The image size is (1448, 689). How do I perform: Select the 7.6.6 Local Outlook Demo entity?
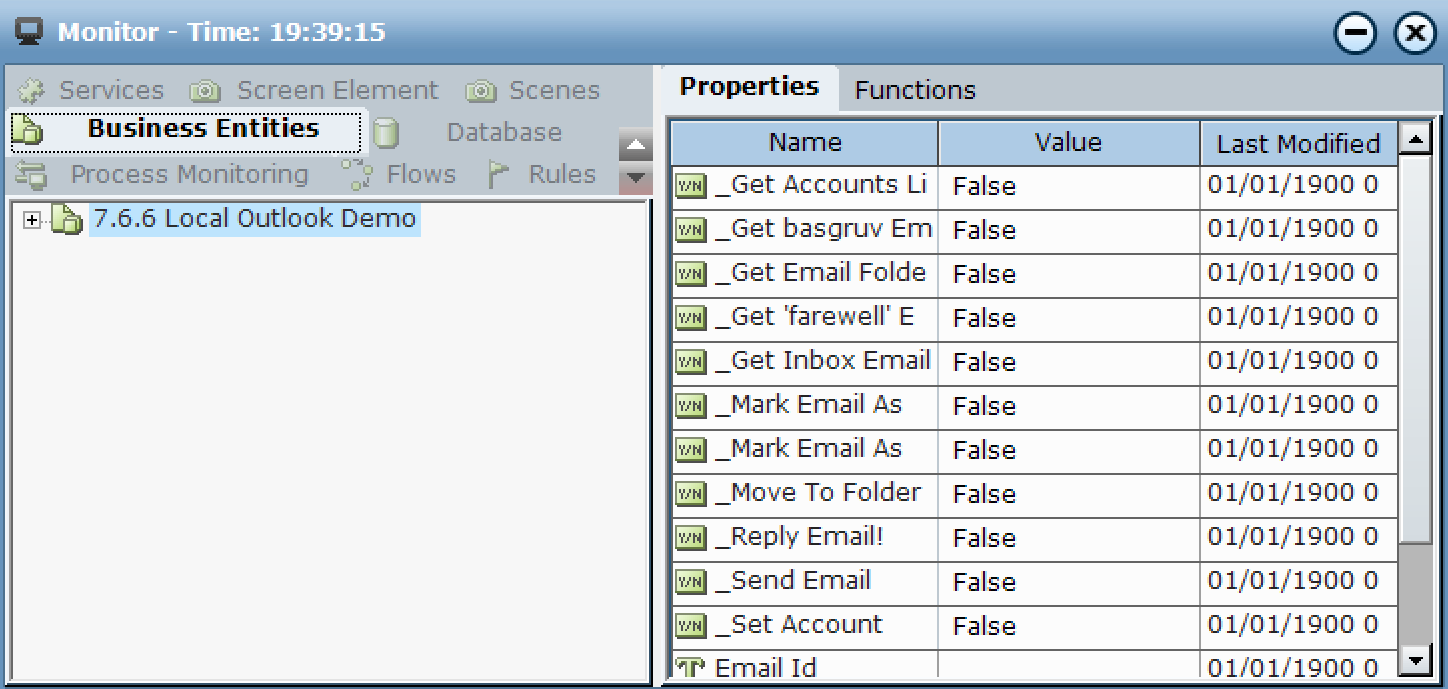pos(254,218)
